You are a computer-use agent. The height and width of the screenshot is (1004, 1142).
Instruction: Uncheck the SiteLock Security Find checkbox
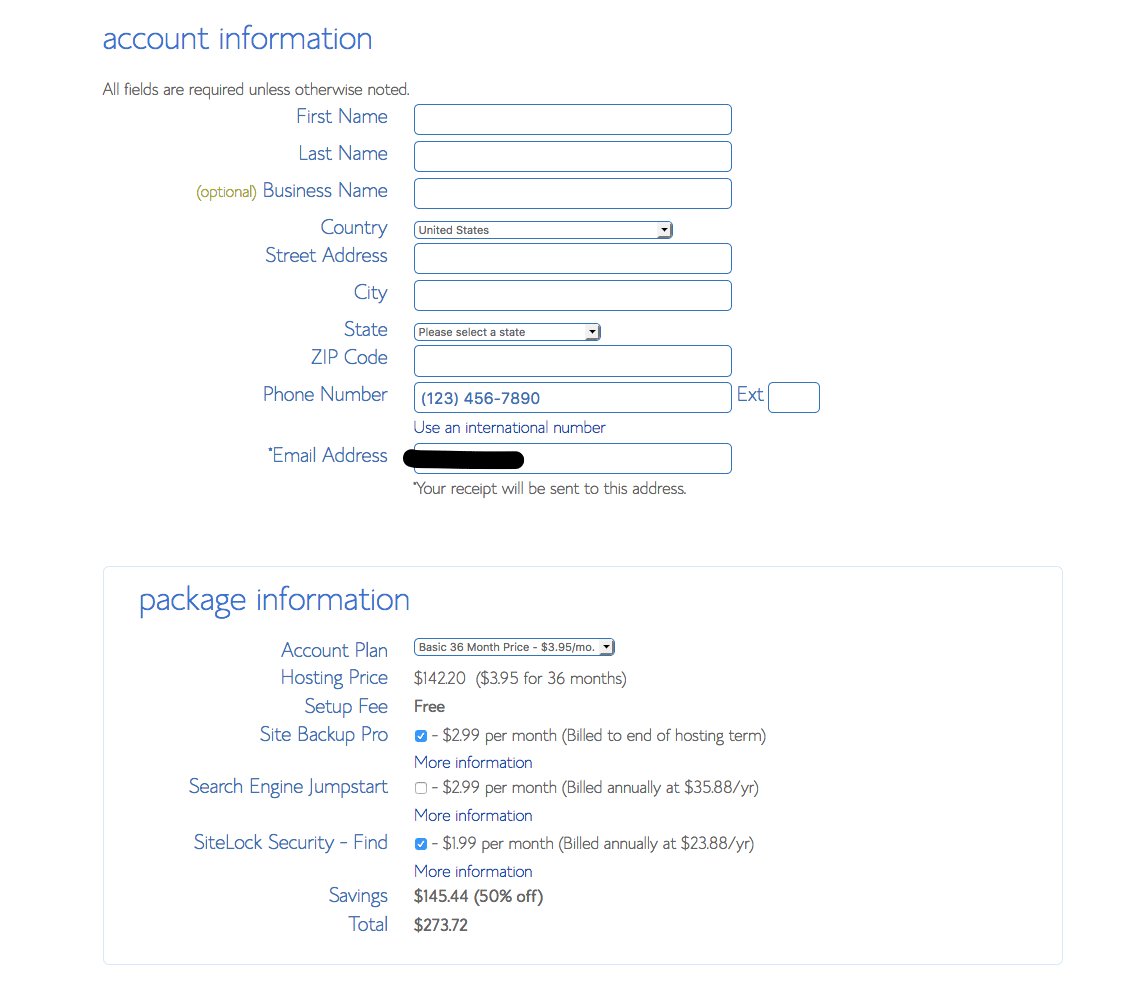421,844
